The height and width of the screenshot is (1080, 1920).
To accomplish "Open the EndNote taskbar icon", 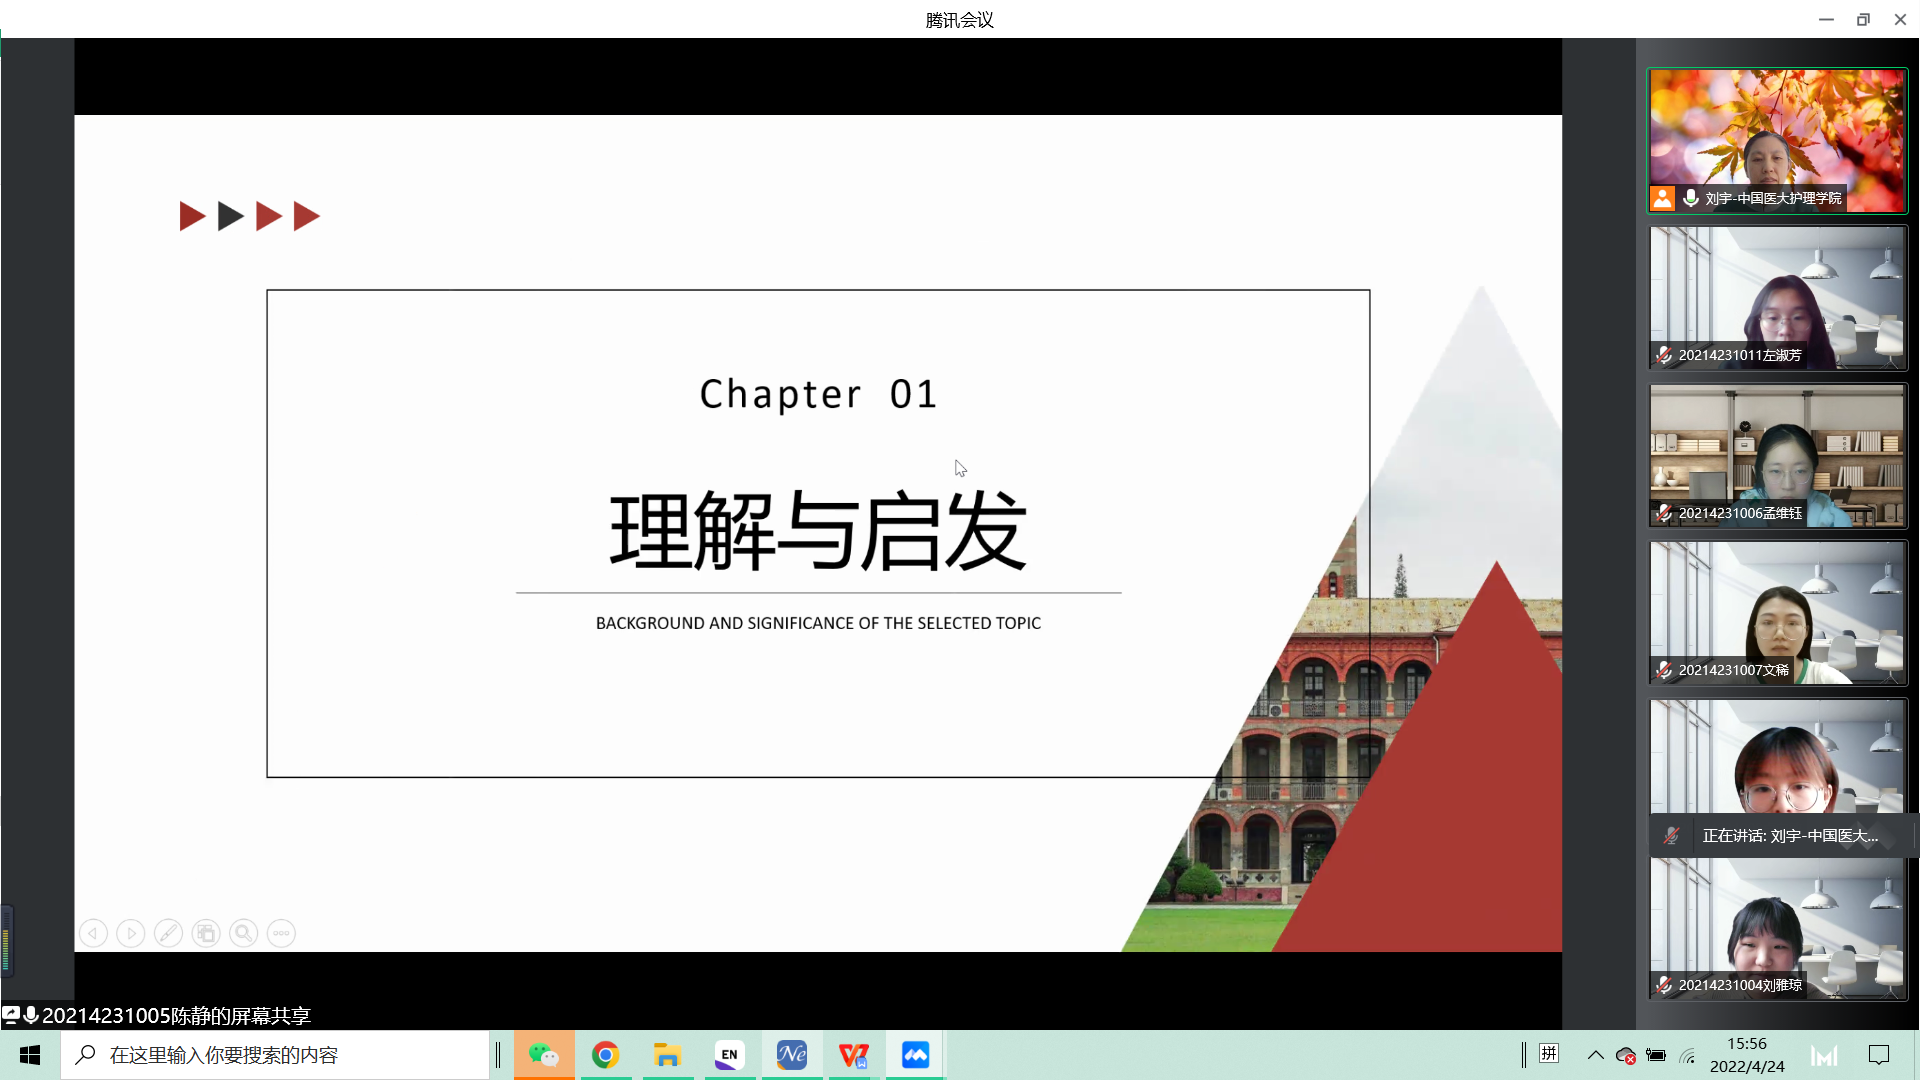I will [x=729, y=1055].
